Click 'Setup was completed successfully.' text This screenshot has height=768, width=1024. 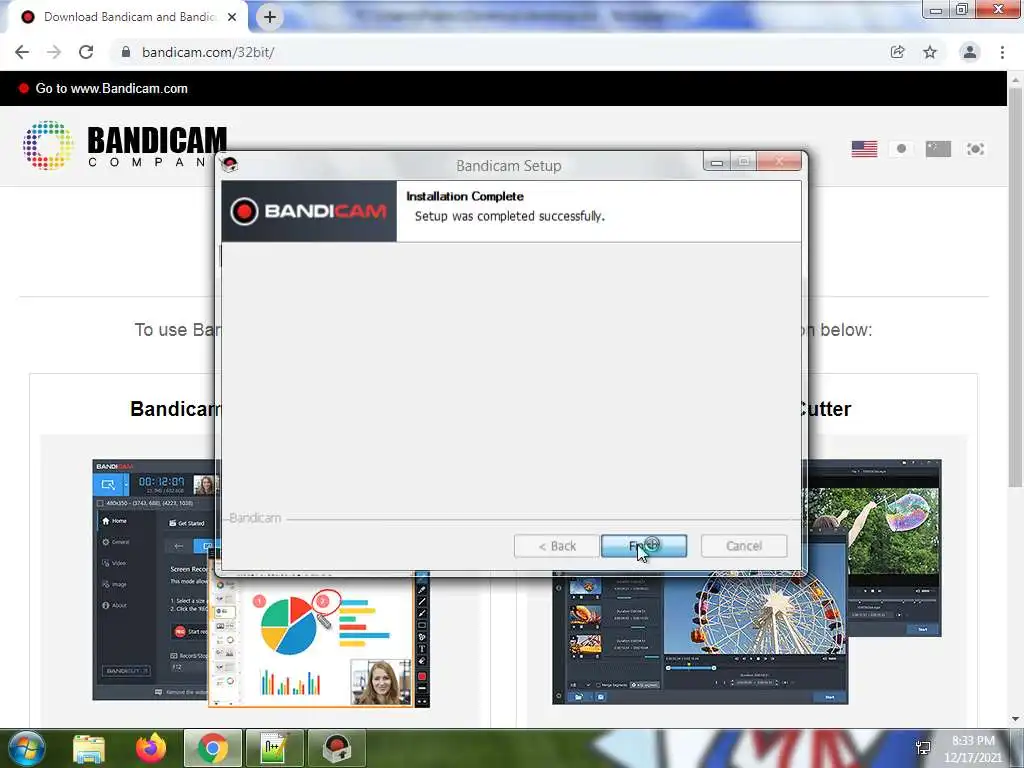(x=510, y=216)
